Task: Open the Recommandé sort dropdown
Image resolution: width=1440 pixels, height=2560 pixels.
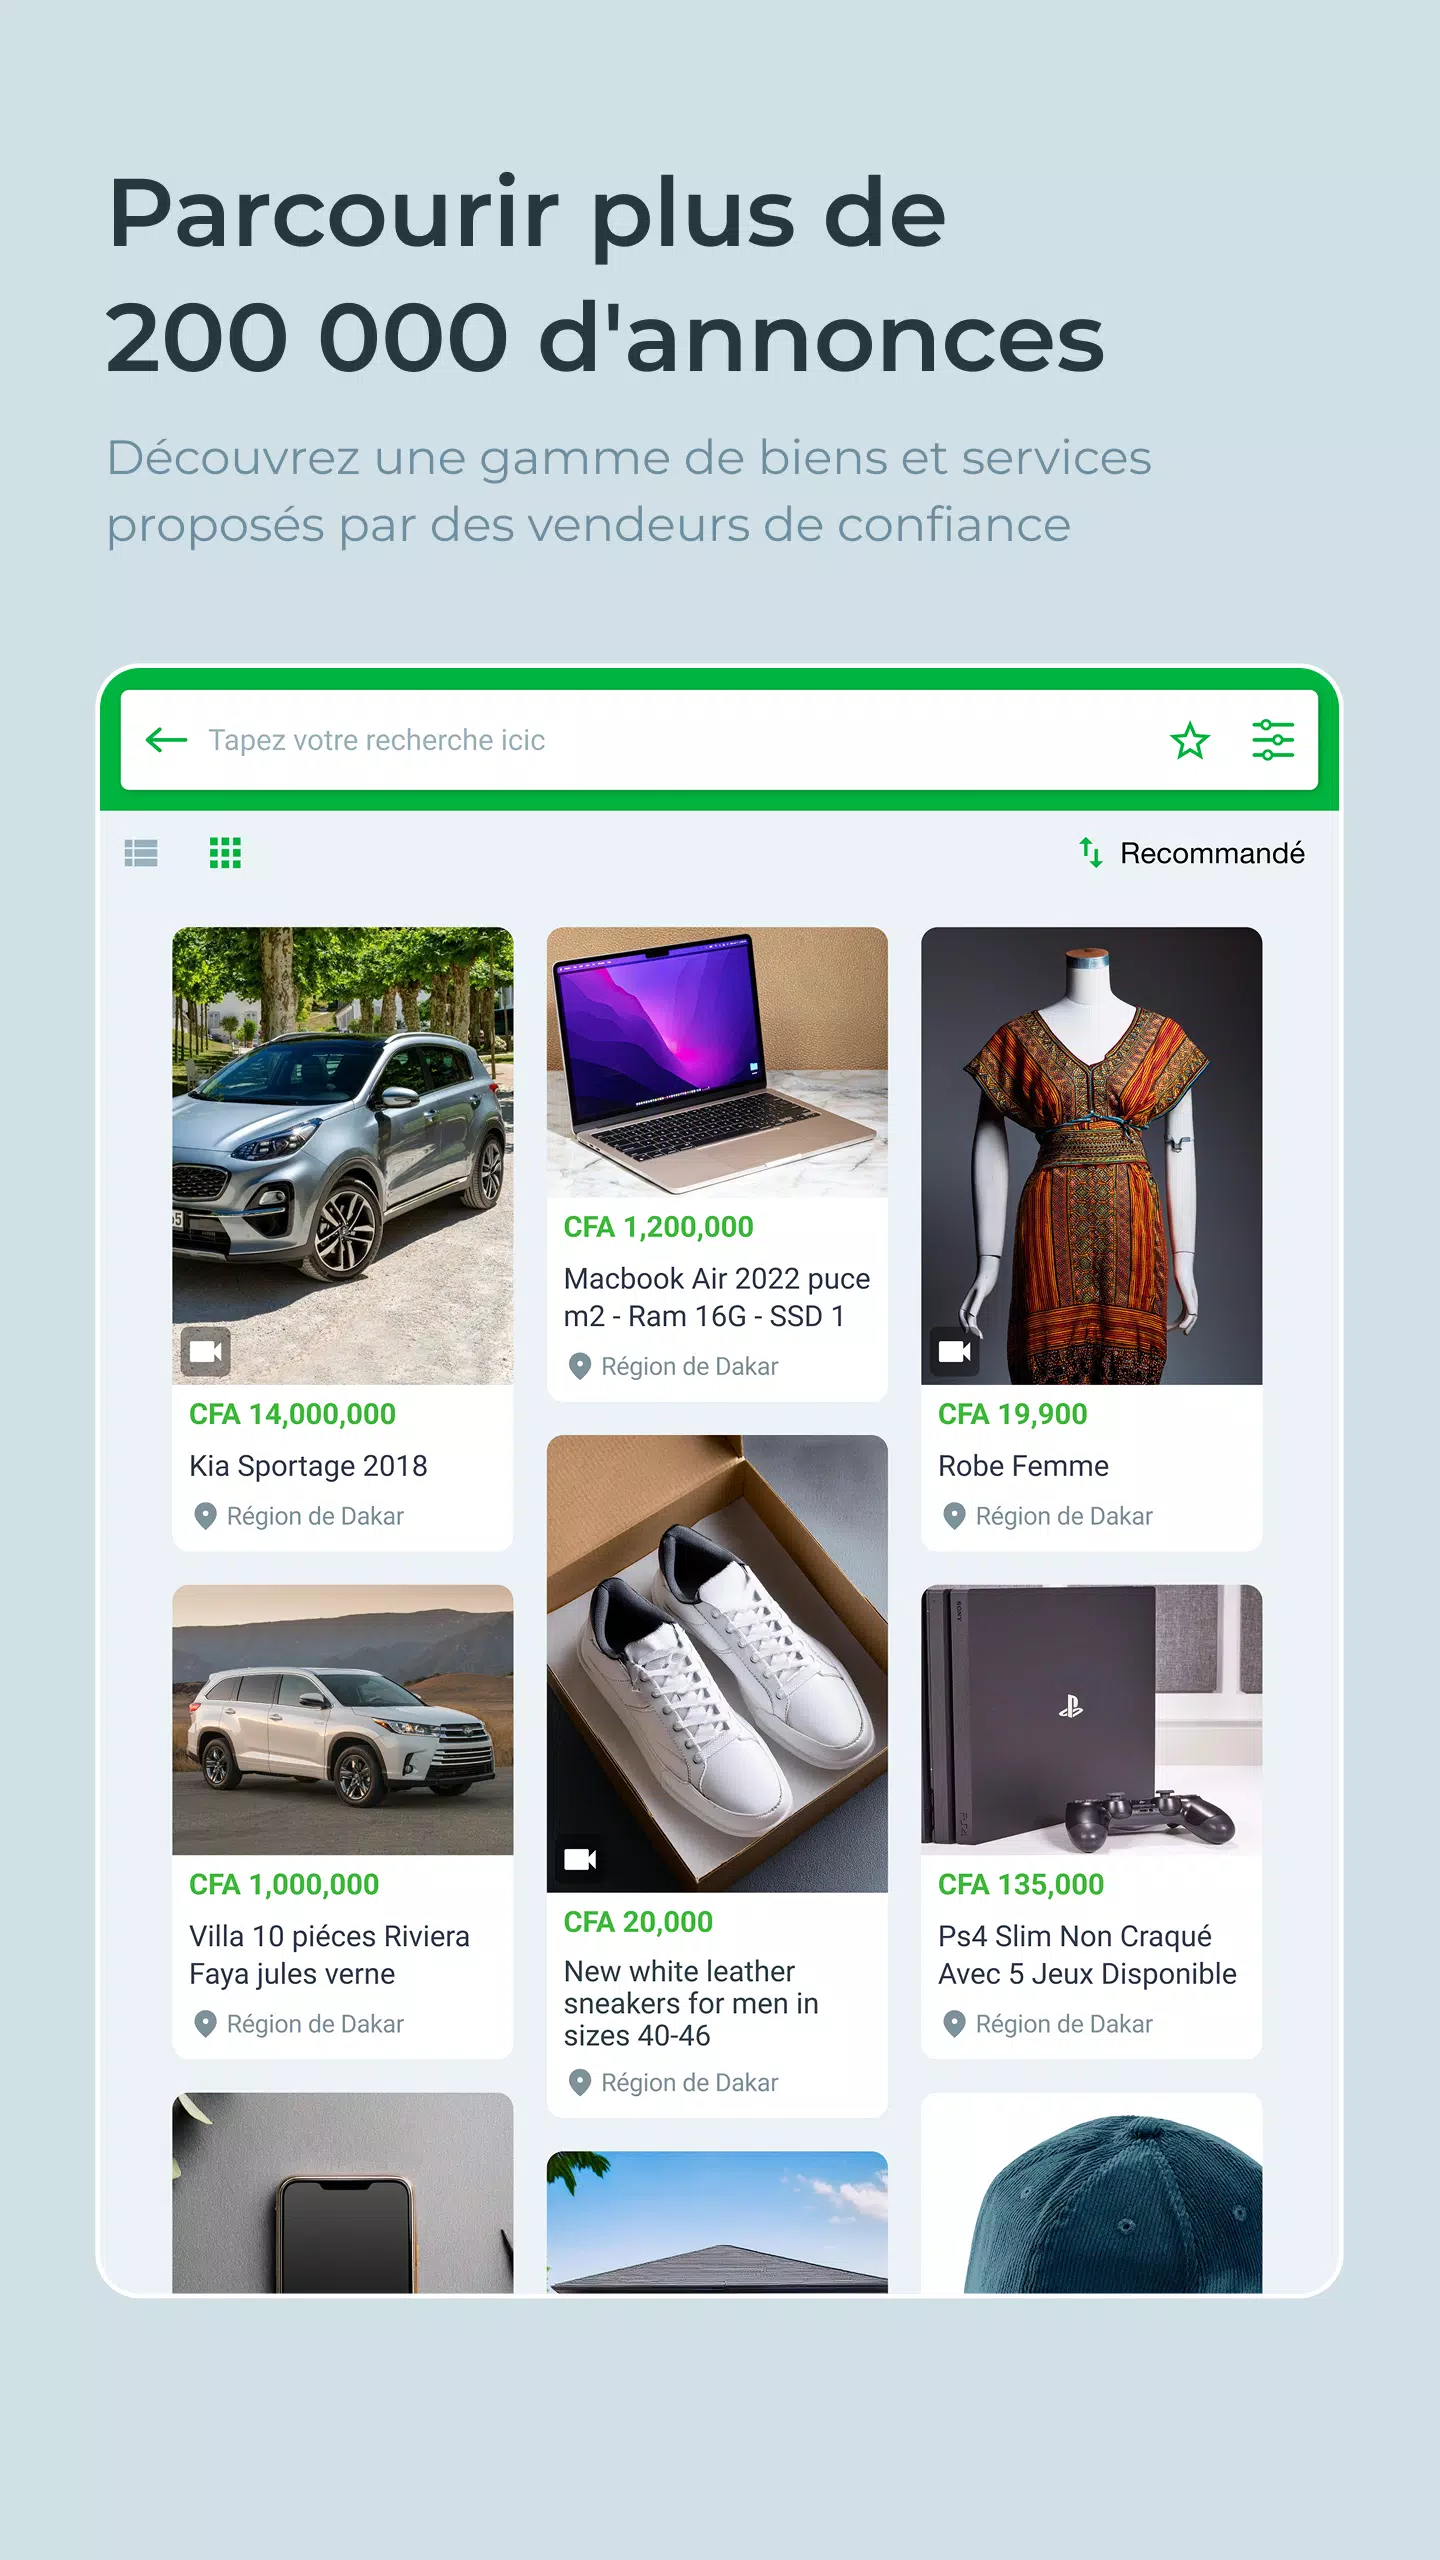Action: (1191, 853)
